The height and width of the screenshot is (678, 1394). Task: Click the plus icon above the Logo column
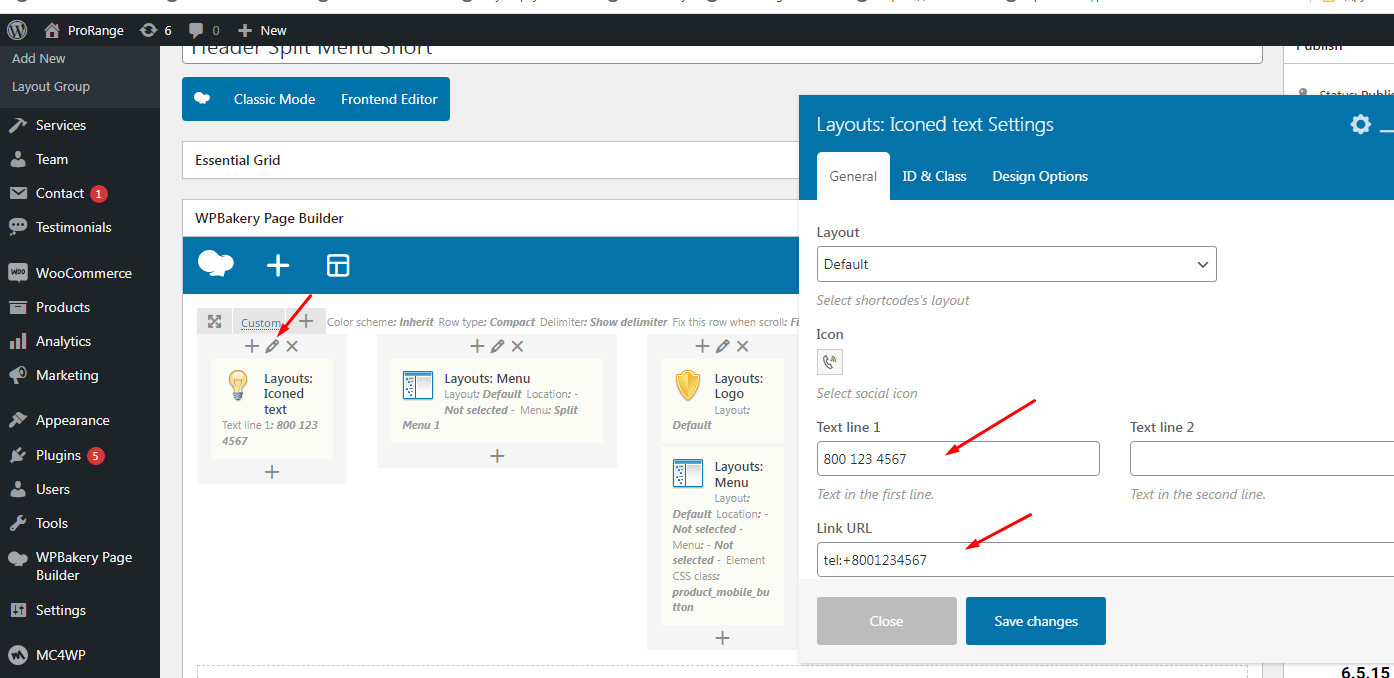702,346
